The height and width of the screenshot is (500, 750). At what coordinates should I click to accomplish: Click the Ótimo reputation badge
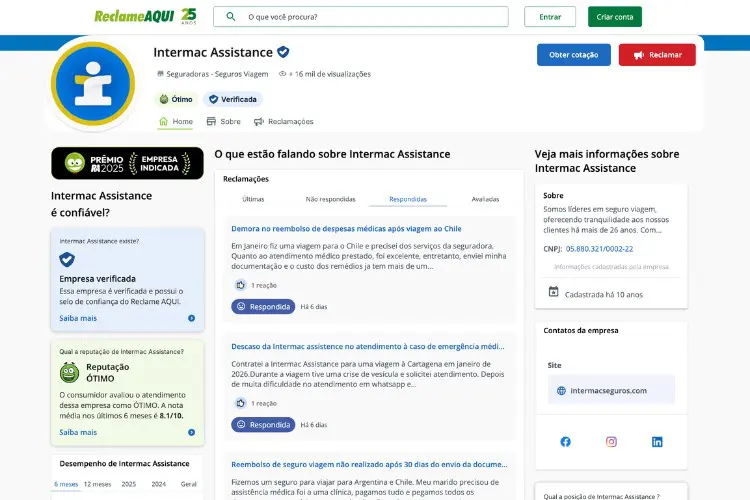point(176,99)
